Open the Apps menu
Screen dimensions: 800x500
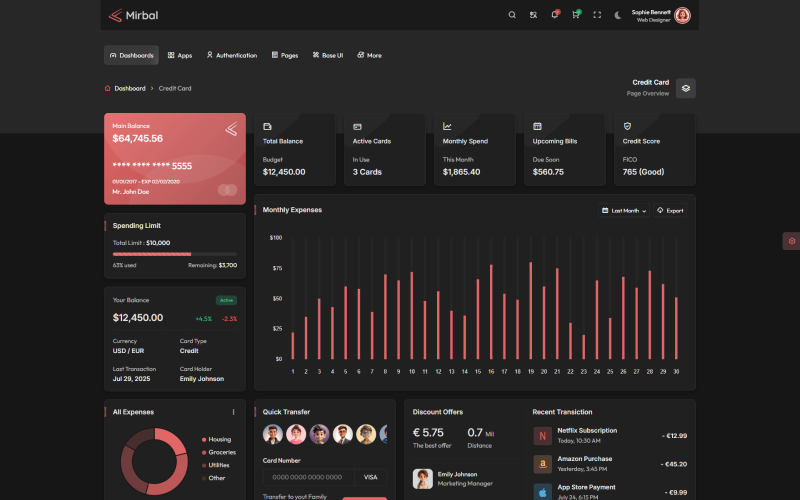(x=180, y=55)
